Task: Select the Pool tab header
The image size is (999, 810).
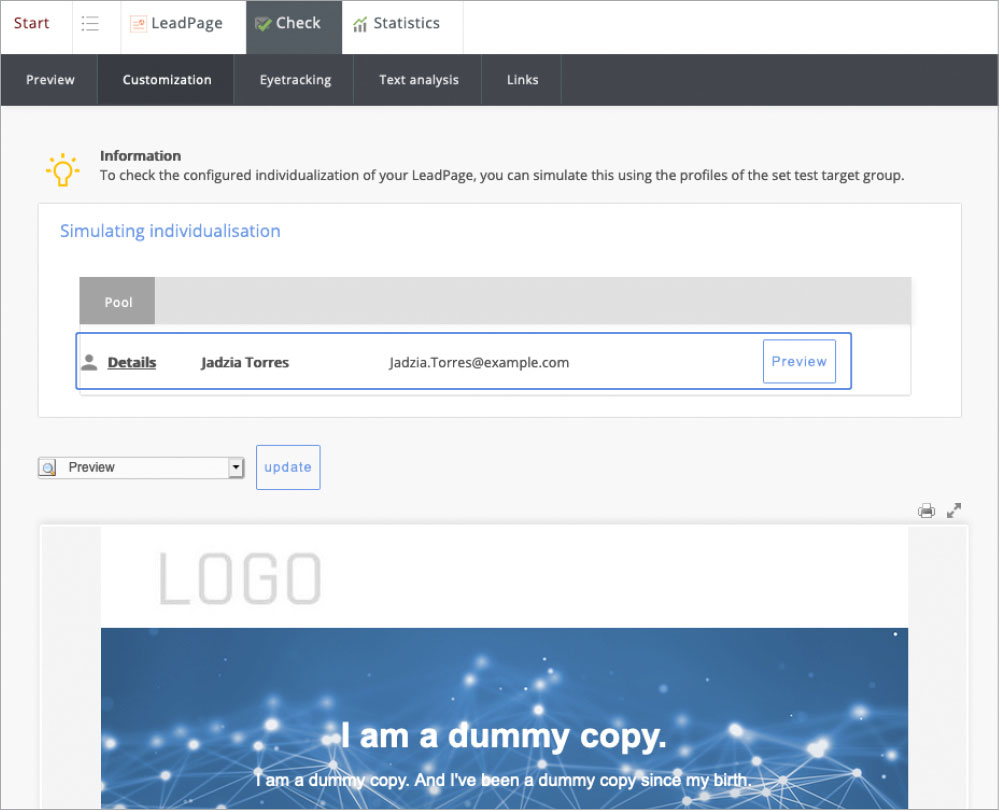Action: 118,302
